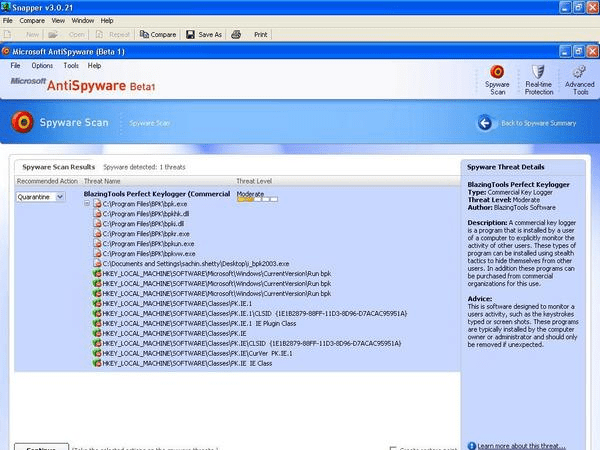This screenshot has height=450, width=600.
Task: Open the Compare menu in Snapper
Action: coord(33,19)
